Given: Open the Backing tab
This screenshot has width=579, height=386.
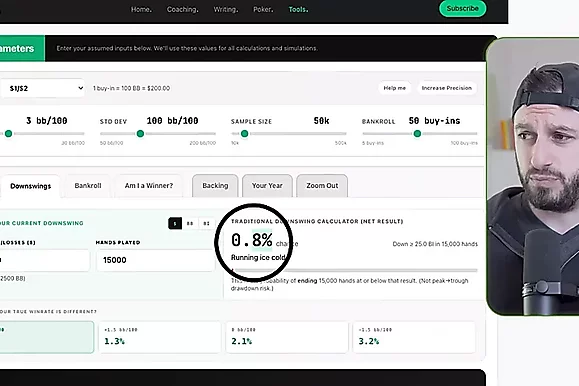Looking at the screenshot, I should pyautogui.click(x=215, y=185).
